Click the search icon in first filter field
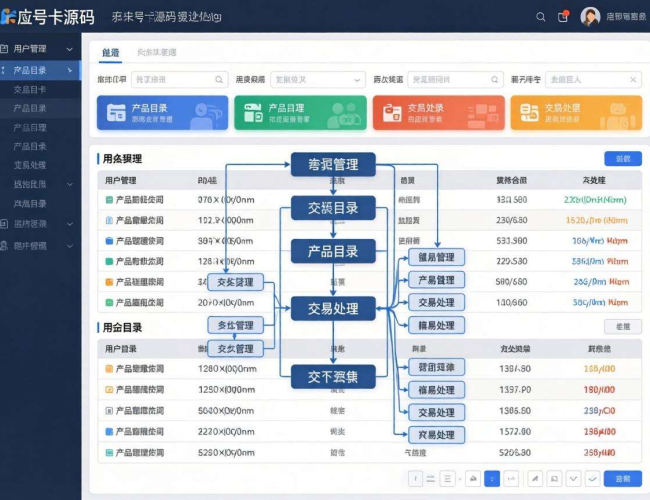The height and width of the screenshot is (500, 650). 219,80
